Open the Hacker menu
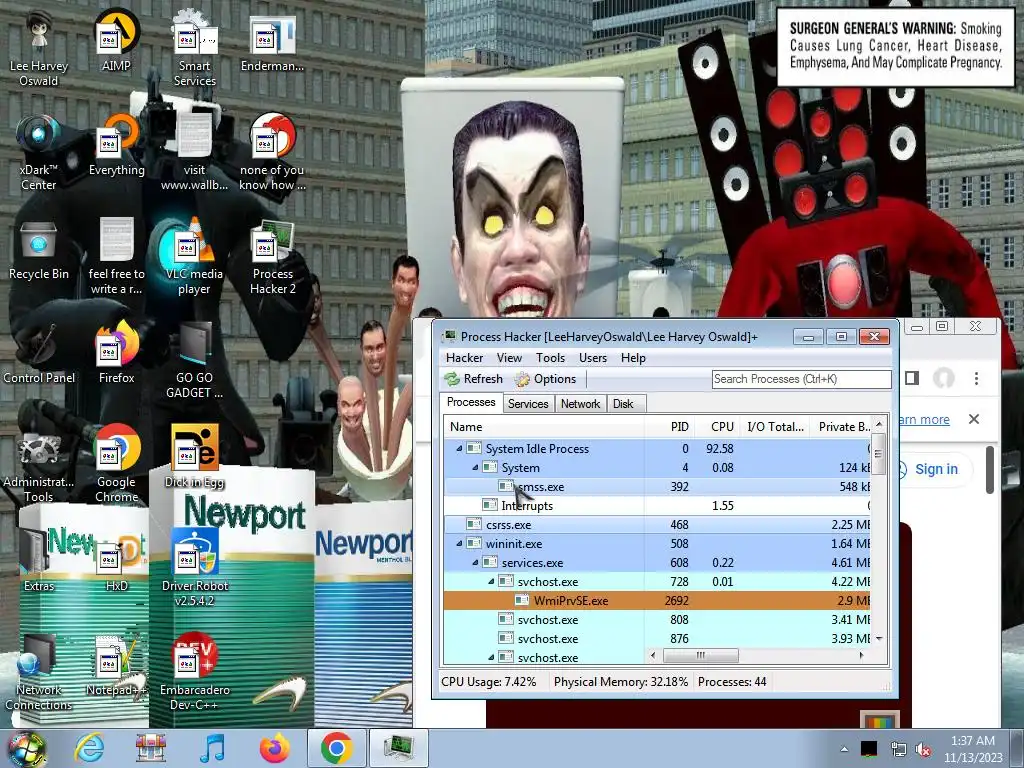 click(464, 358)
